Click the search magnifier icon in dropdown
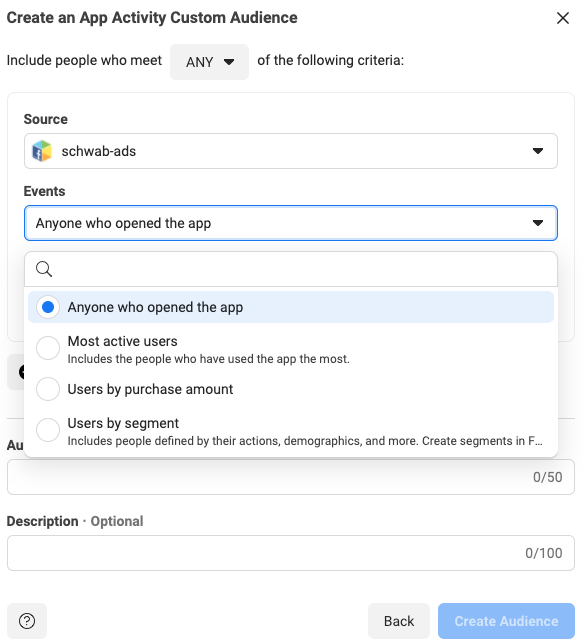Viewport: 584px width, 642px height. tap(44, 269)
